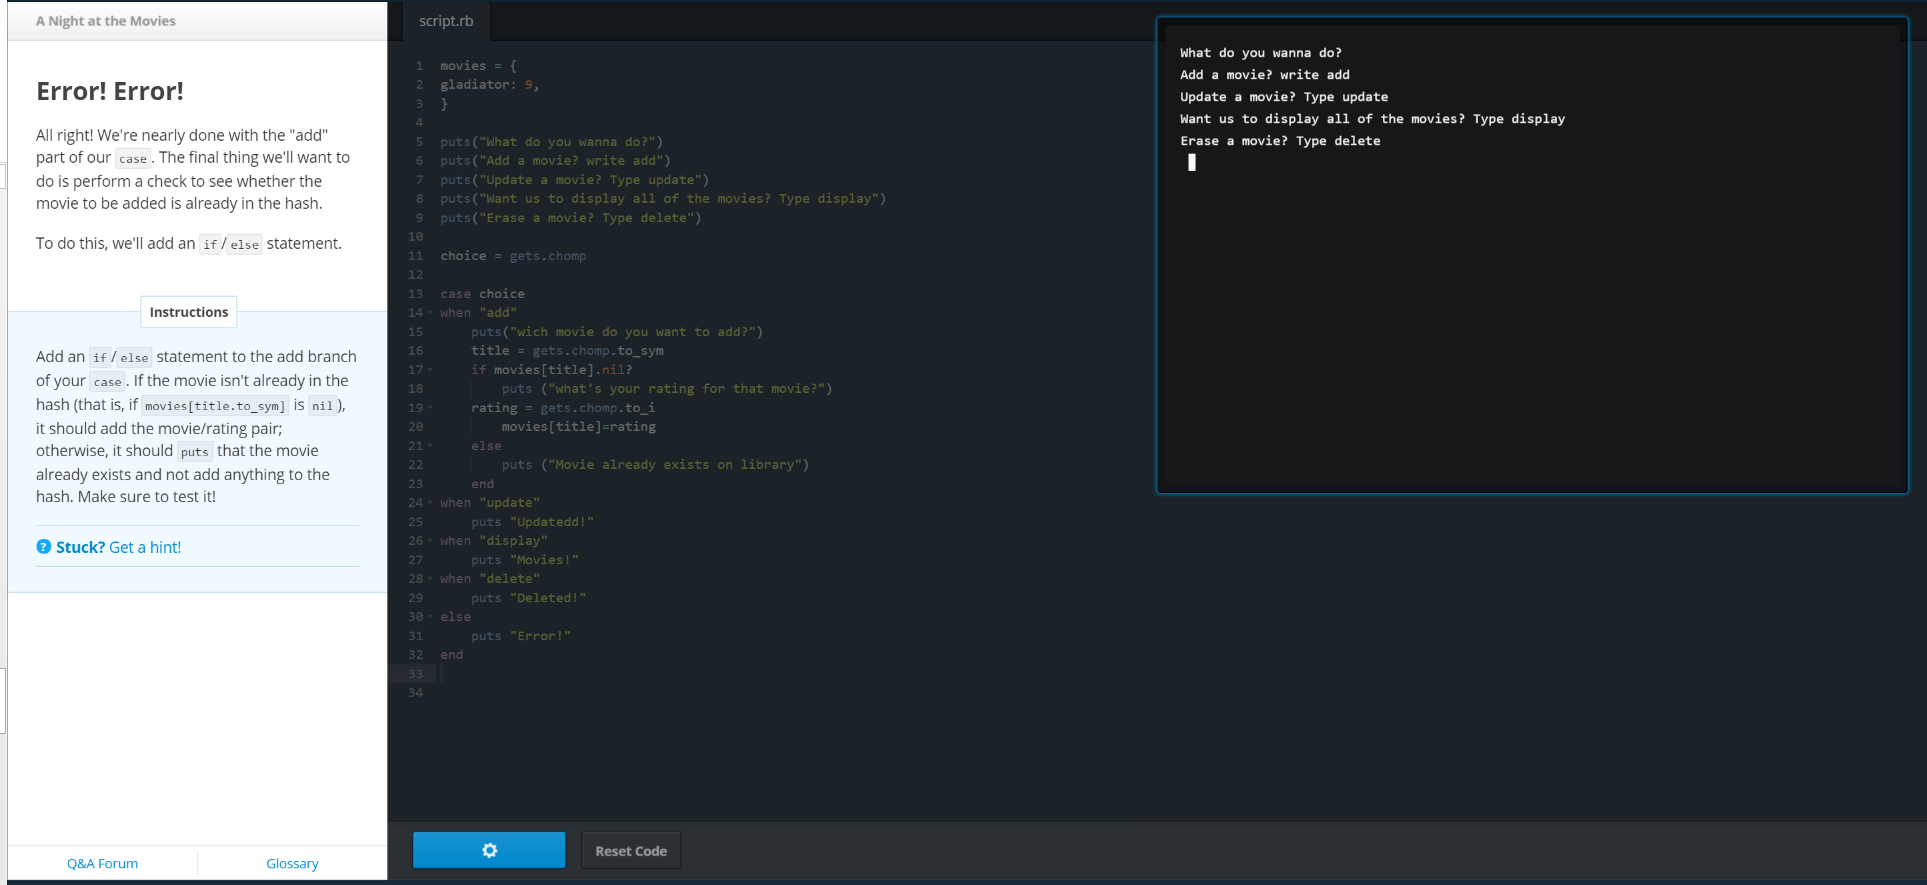The height and width of the screenshot is (885, 1927).
Task: Click the Reset Code button
Action: pyautogui.click(x=630, y=851)
